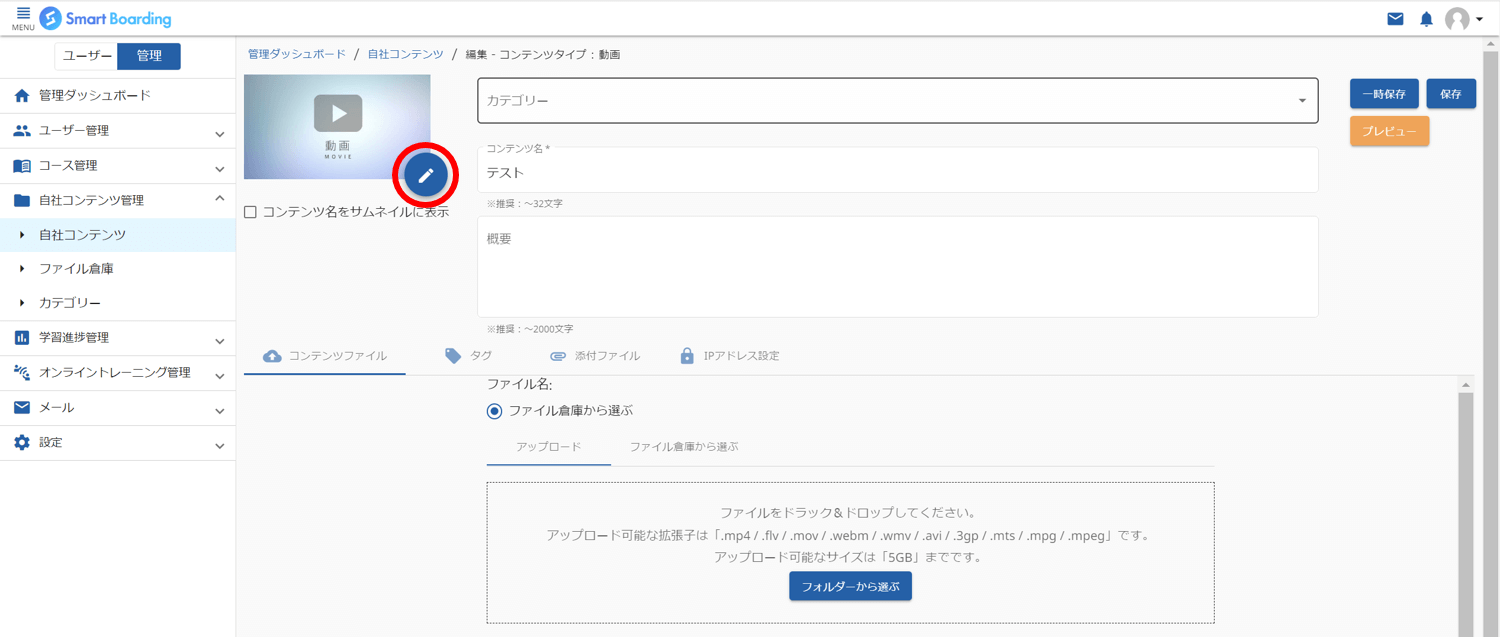This screenshot has height=637, width=1500.
Task: Expand コース管理 chevron
Action: coord(220,168)
